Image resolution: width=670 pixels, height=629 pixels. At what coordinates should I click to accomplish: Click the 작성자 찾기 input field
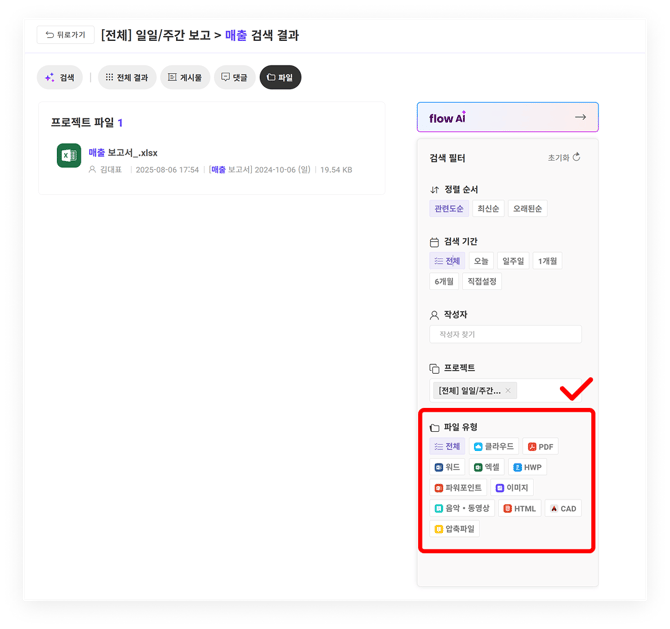(505, 335)
